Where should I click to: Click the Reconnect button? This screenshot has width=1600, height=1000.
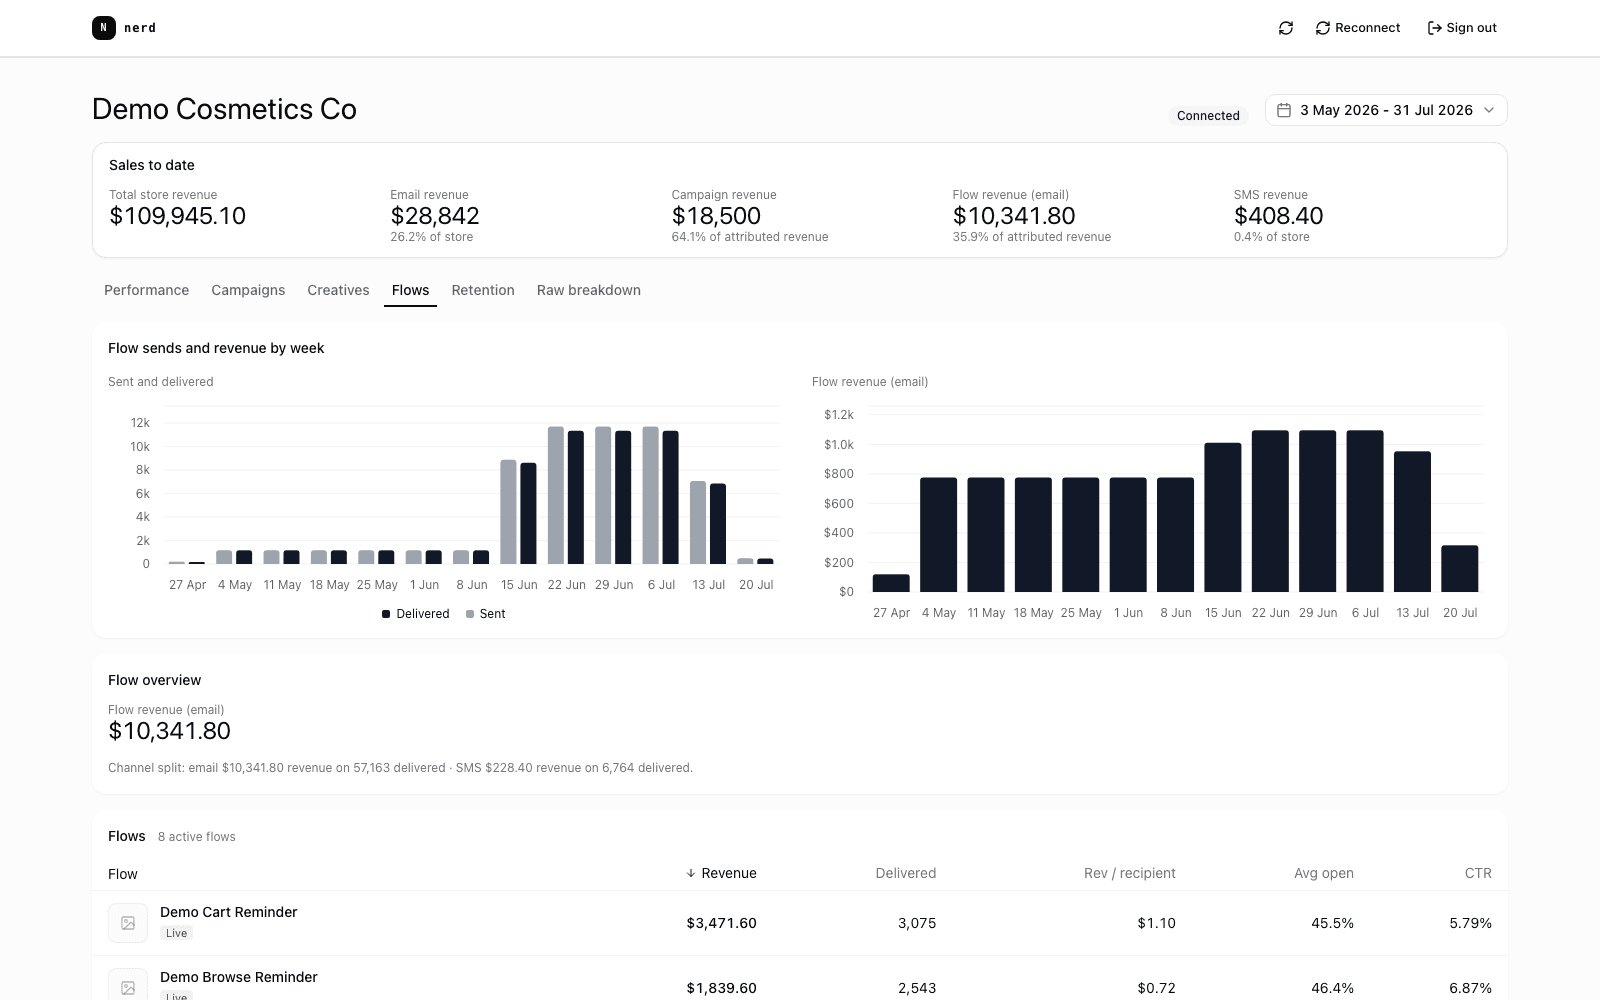(1358, 28)
